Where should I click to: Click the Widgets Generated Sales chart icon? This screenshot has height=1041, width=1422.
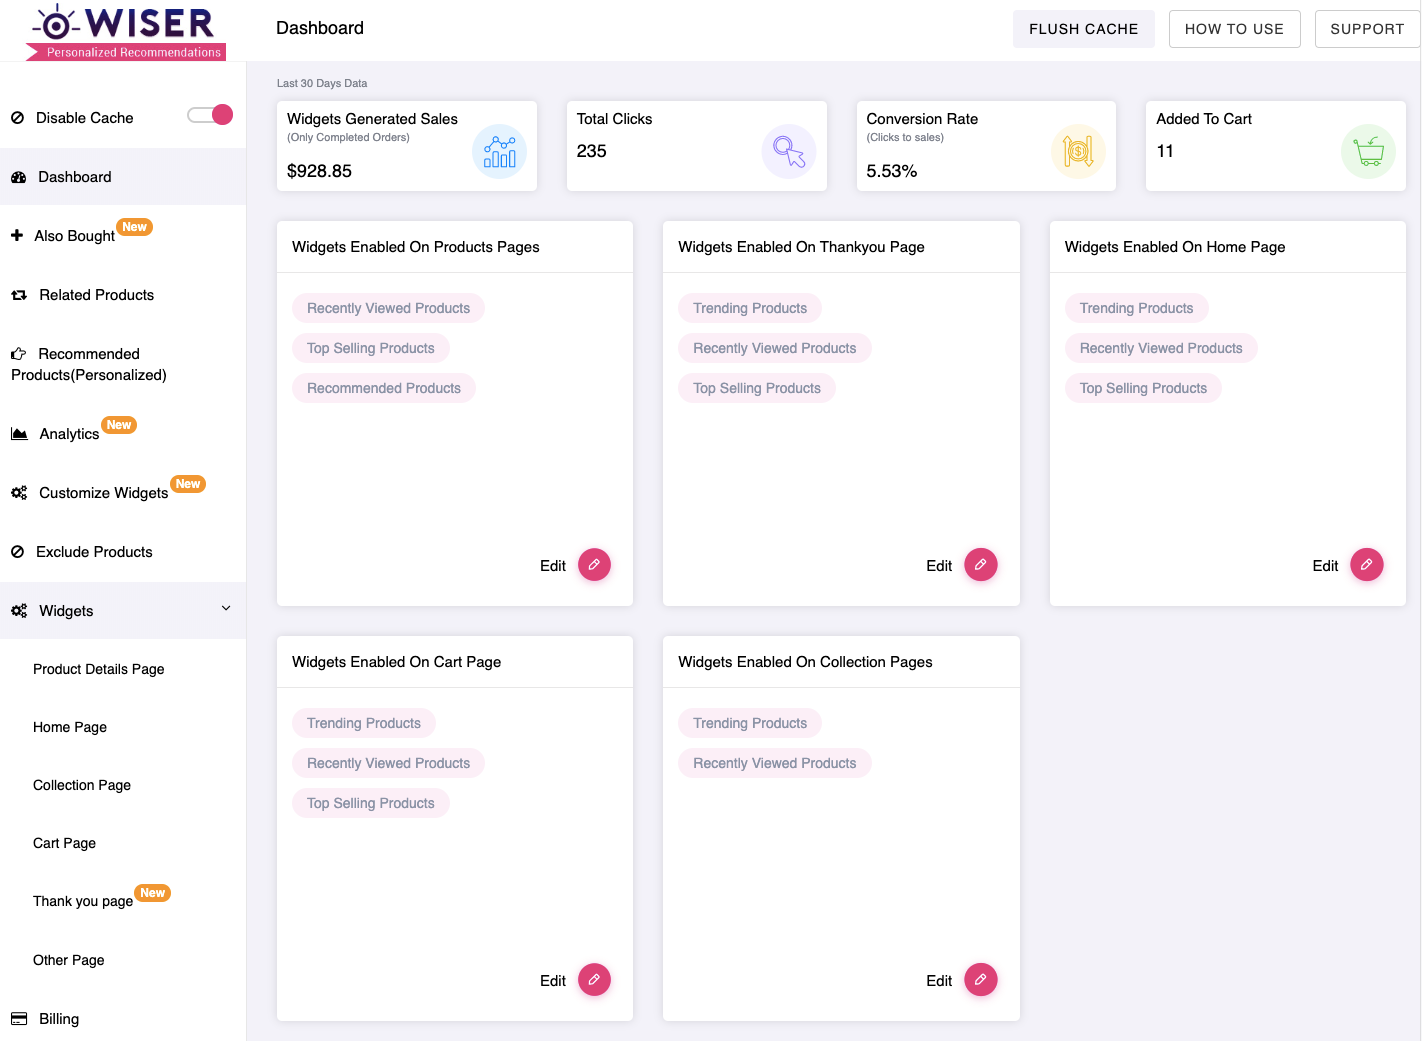click(x=499, y=152)
